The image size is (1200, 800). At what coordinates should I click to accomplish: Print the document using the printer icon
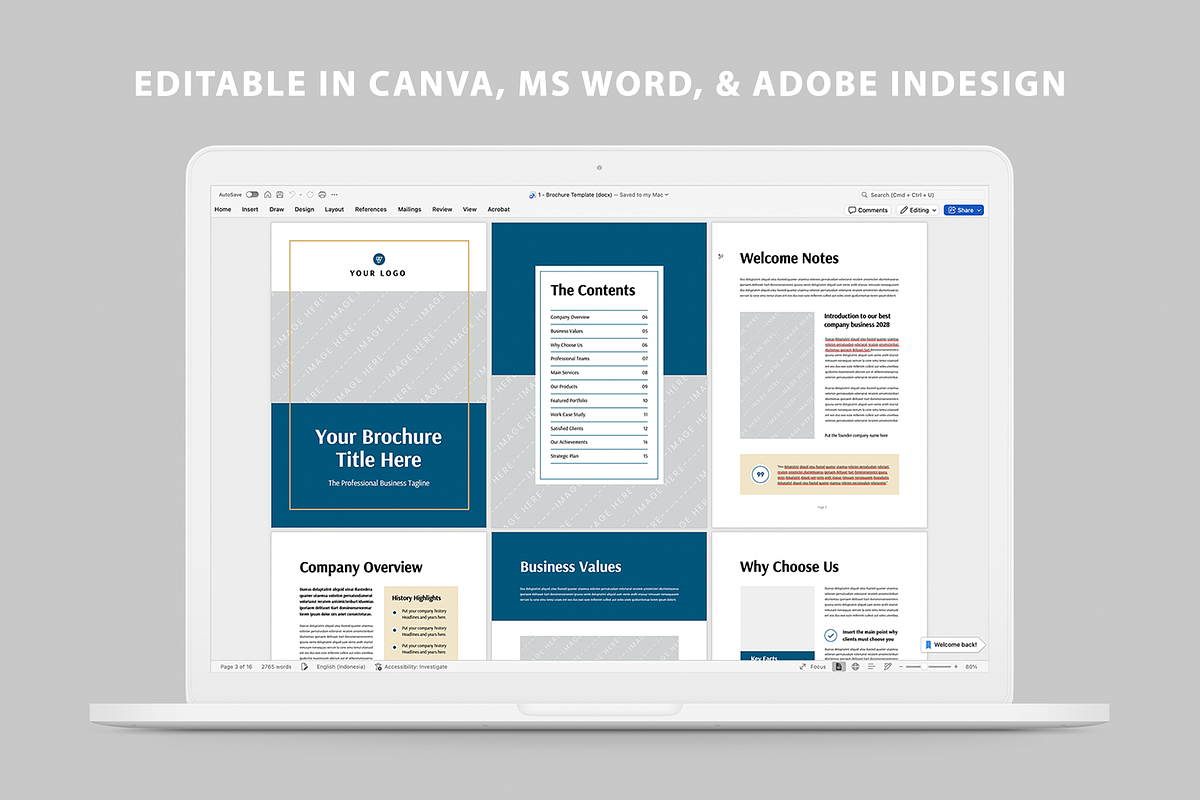pos(322,194)
